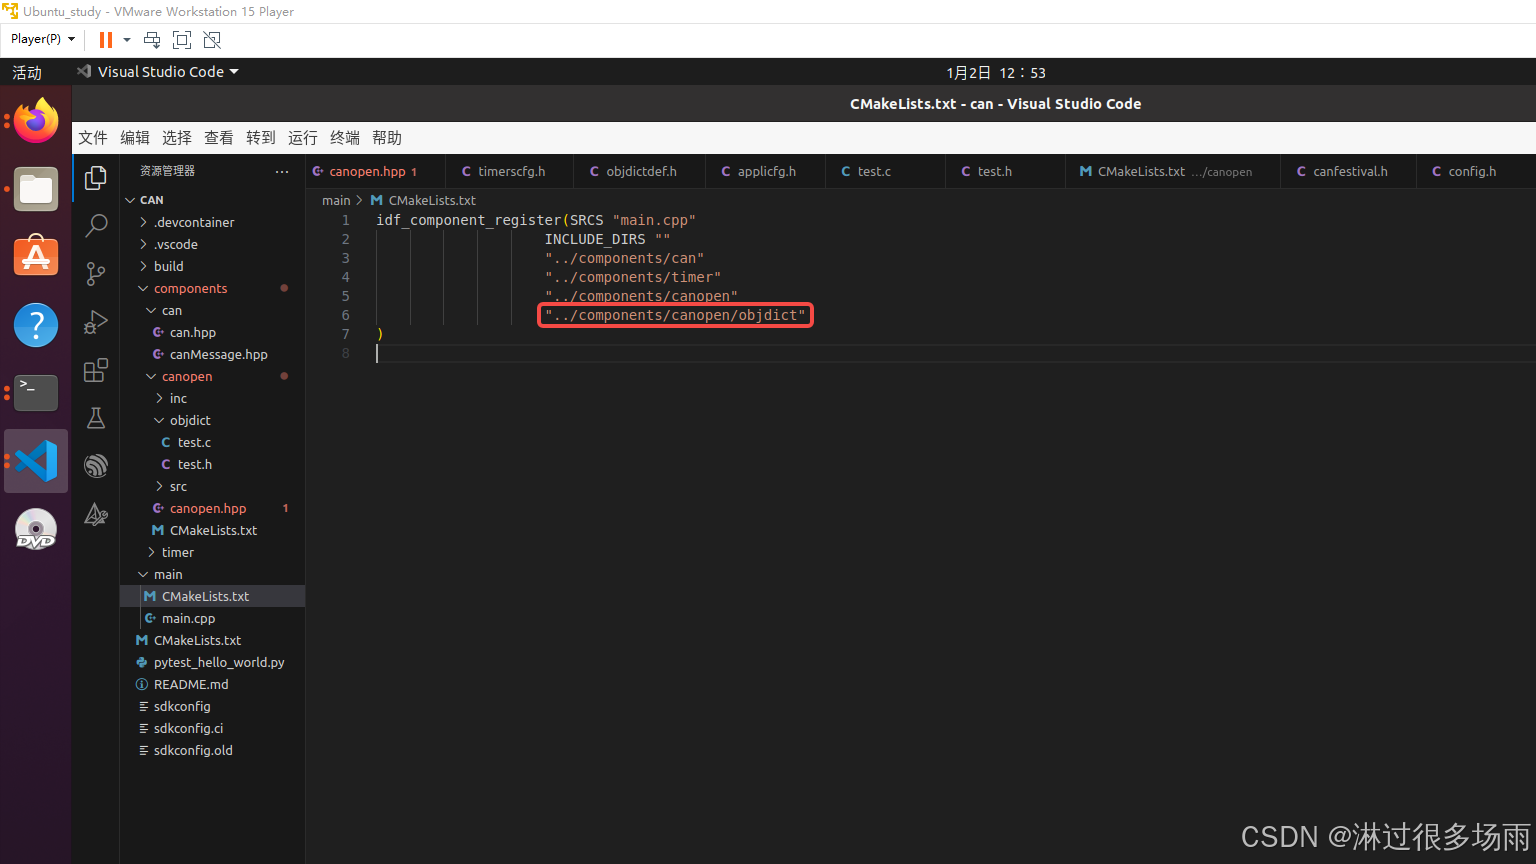Image resolution: width=1536 pixels, height=864 pixels.
Task: Open the Player(P) menu
Action: pyautogui.click(x=43, y=39)
